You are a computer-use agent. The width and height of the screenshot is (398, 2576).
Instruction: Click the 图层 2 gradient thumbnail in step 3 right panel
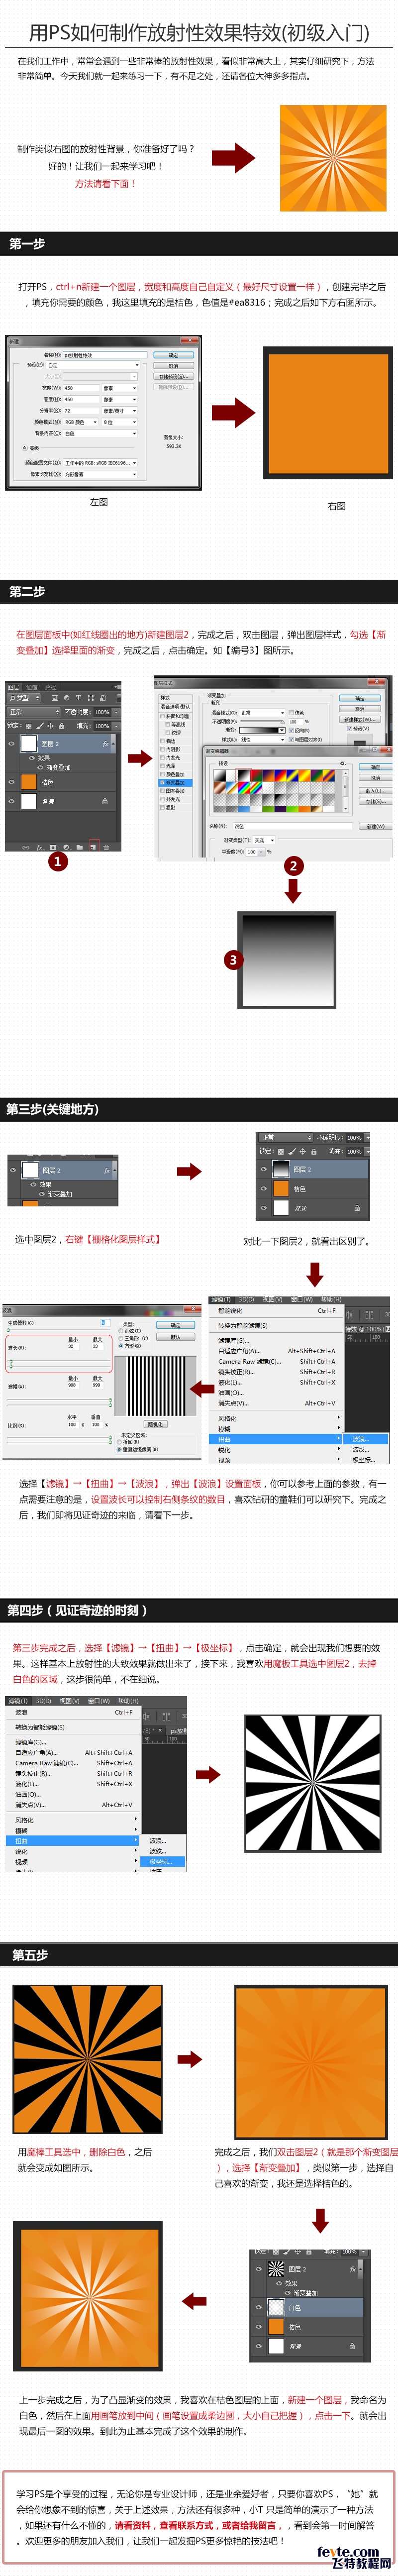point(280,1169)
